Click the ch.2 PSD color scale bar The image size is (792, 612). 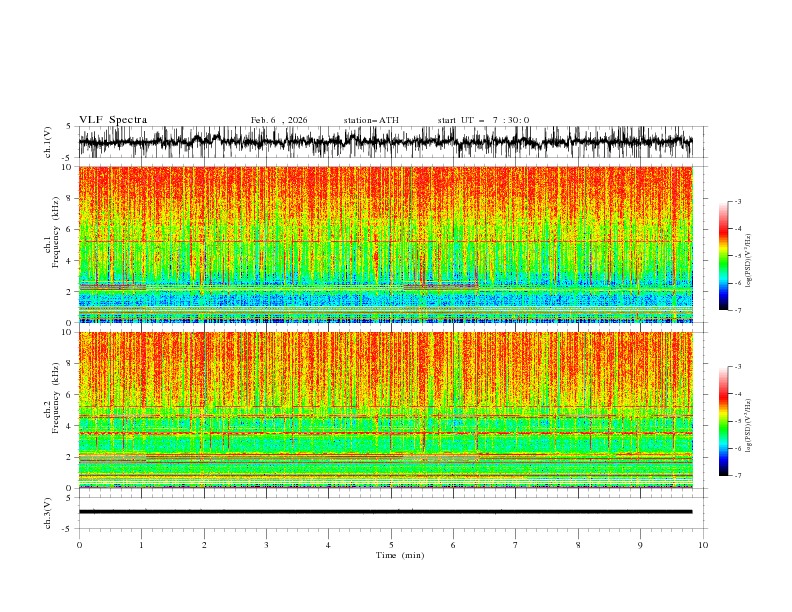[724, 421]
